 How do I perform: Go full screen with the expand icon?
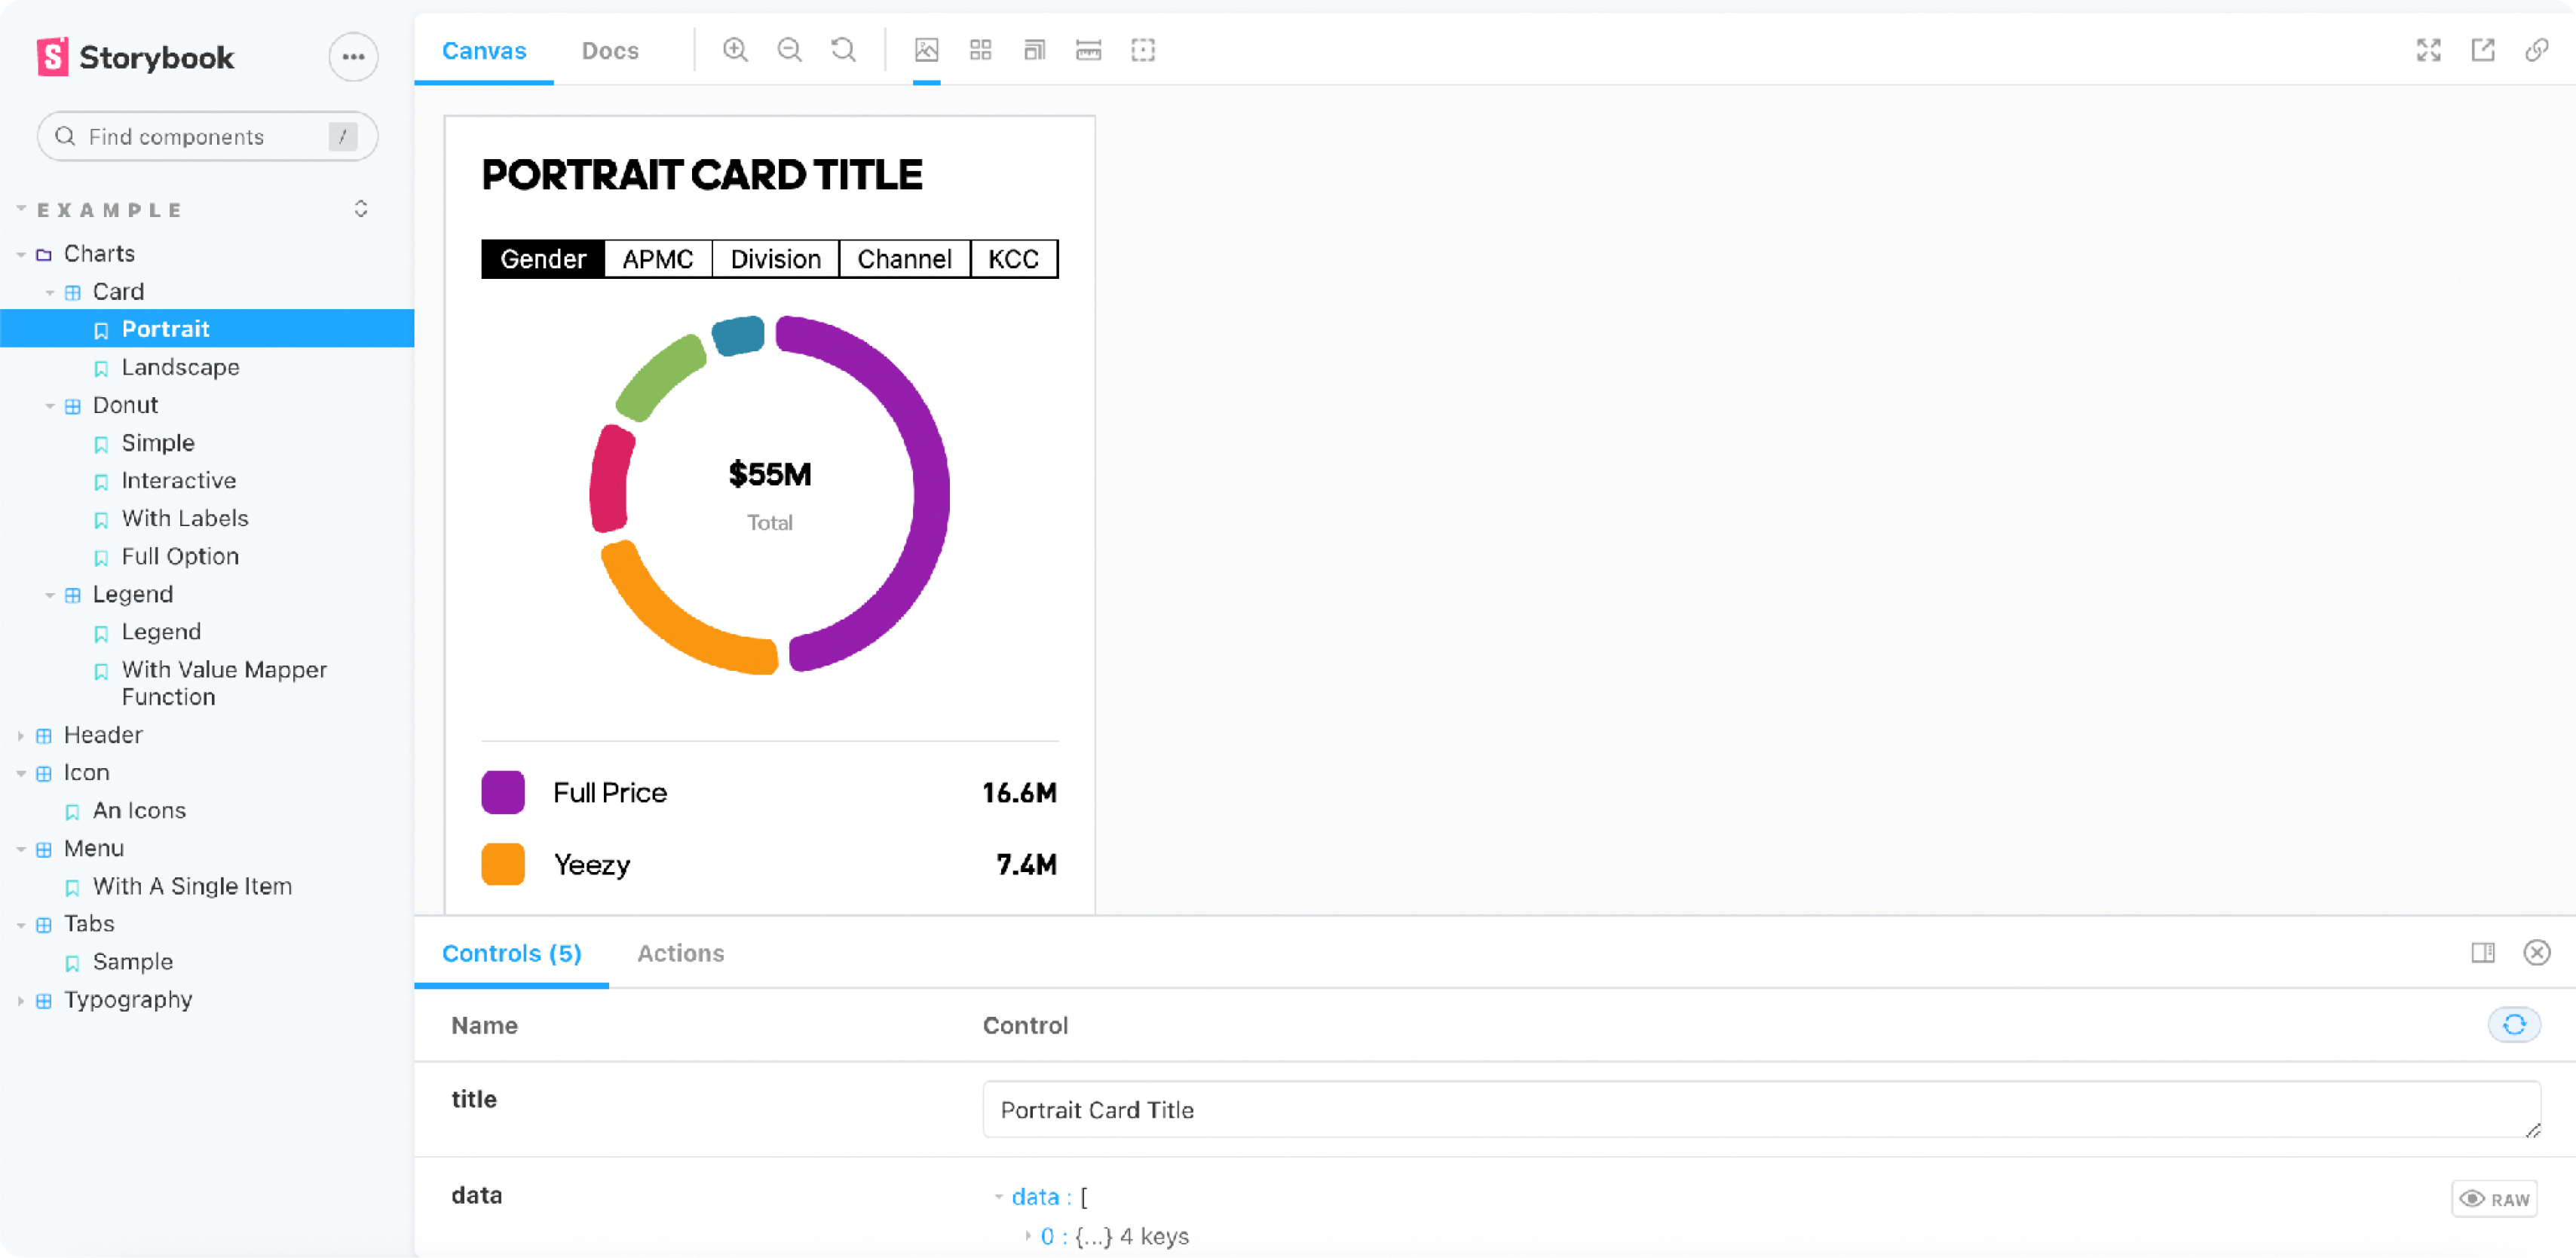pos(2428,50)
